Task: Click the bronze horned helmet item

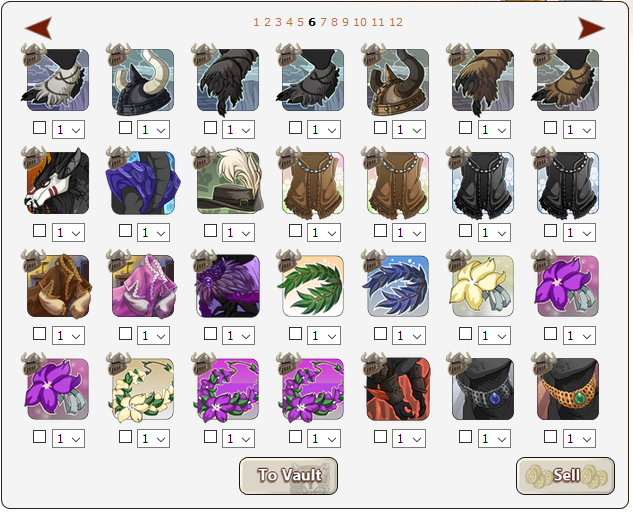Action: (x=398, y=80)
